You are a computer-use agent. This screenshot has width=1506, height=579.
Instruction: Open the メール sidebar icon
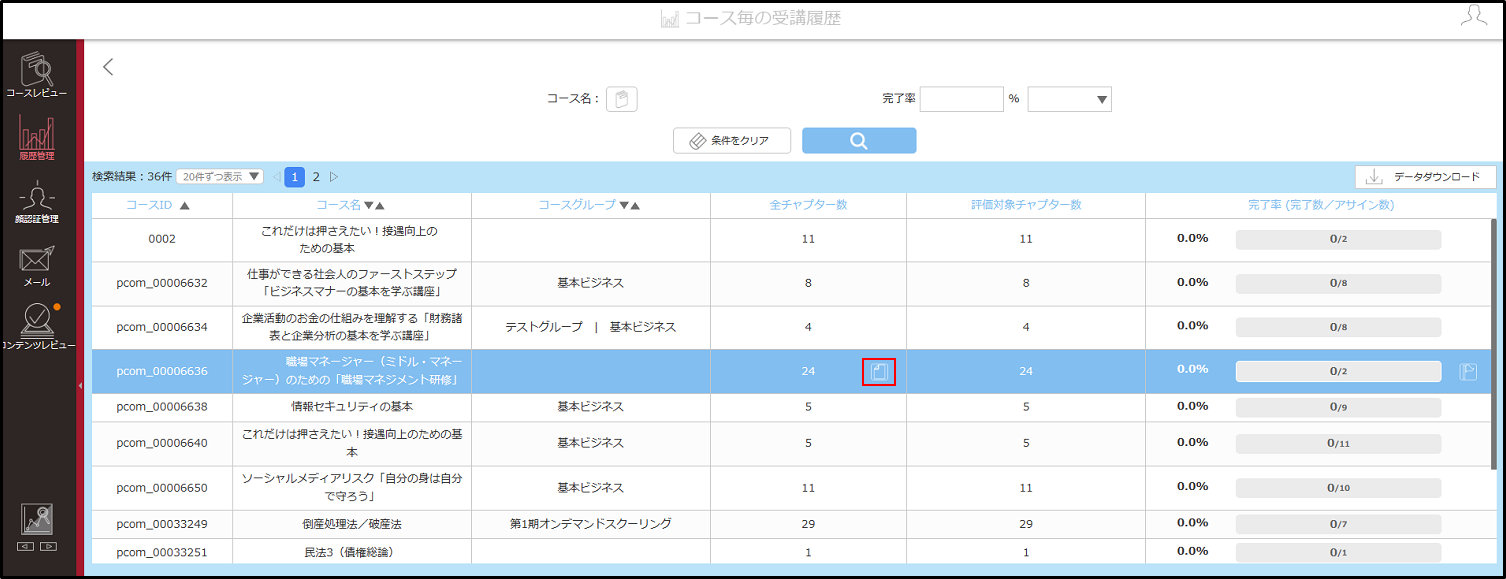coord(37,265)
